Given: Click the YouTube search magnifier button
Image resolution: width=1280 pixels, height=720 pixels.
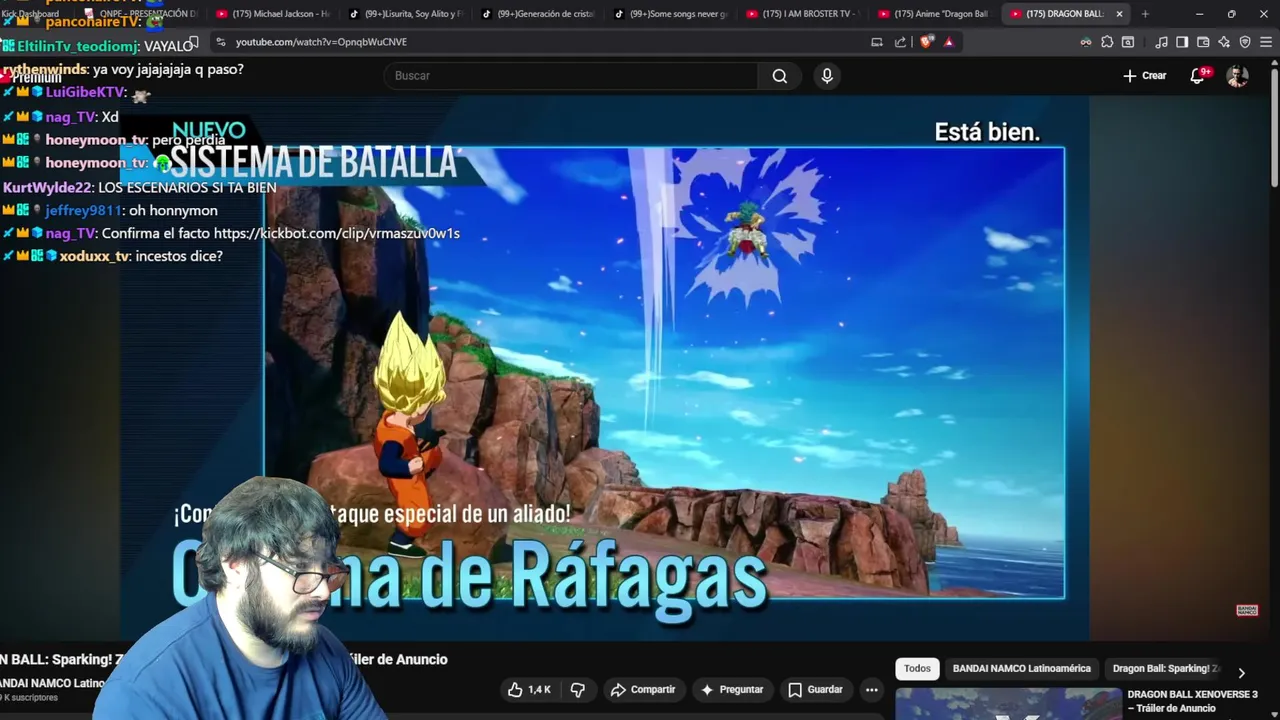Looking at the screenshot, I should coord(780,76).
